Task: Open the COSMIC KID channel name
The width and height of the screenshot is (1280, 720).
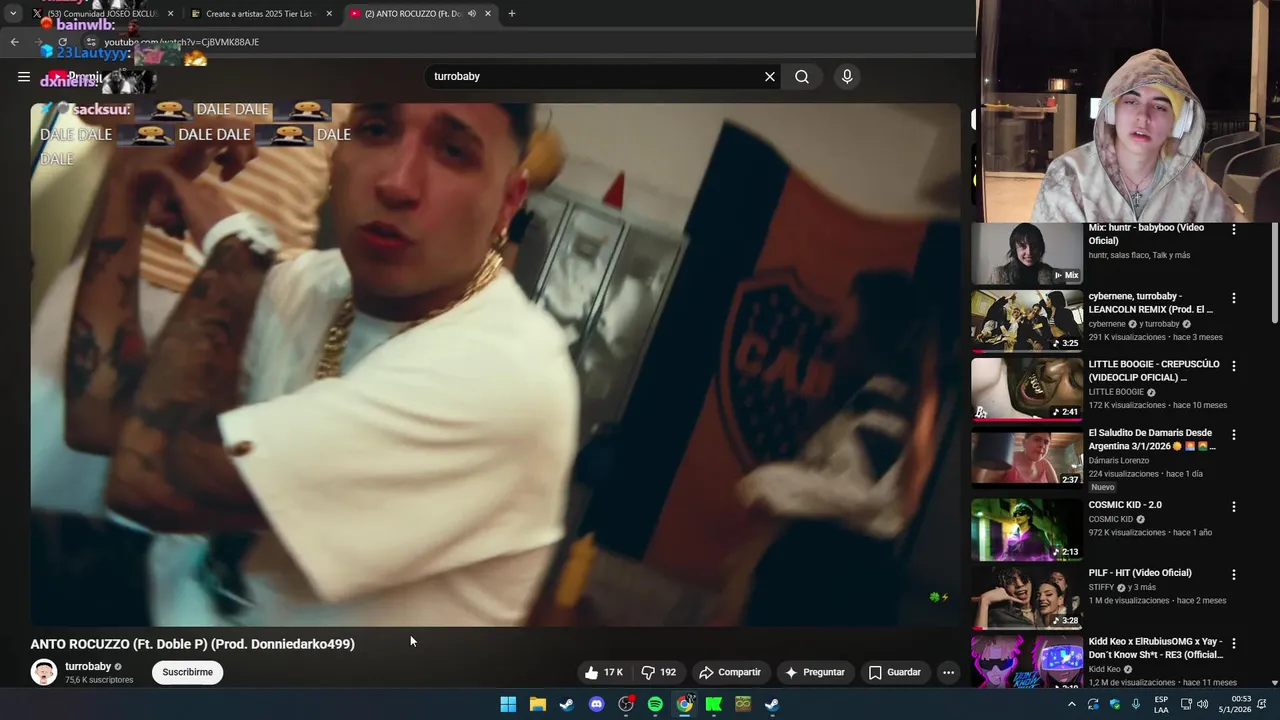Action: pos(1110,519)
